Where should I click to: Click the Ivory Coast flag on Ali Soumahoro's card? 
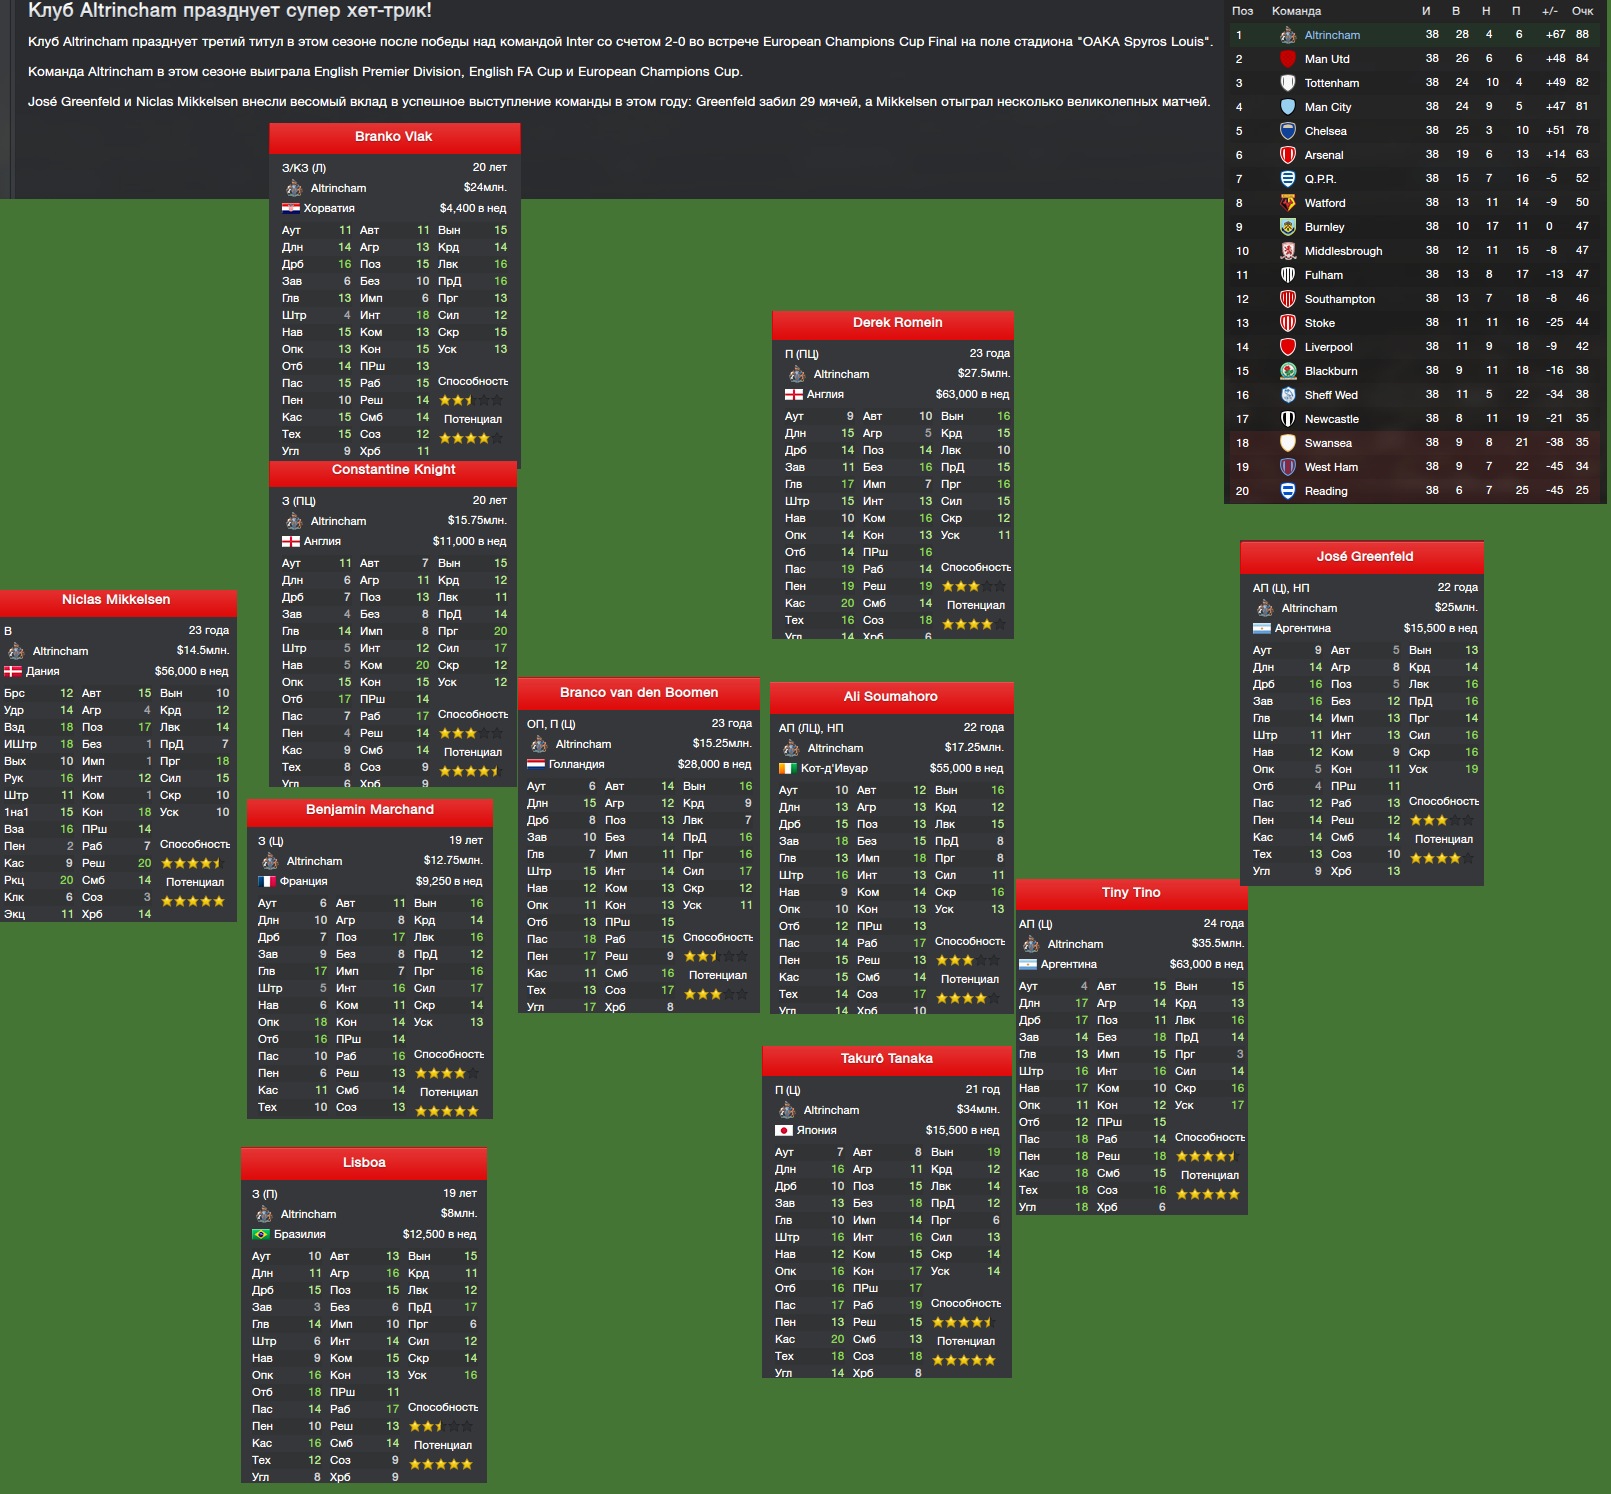click(788, 768)
